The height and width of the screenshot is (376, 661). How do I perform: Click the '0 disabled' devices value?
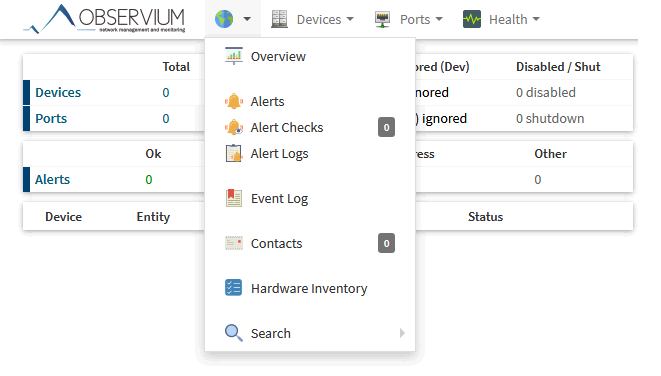[x=545, y=92]
